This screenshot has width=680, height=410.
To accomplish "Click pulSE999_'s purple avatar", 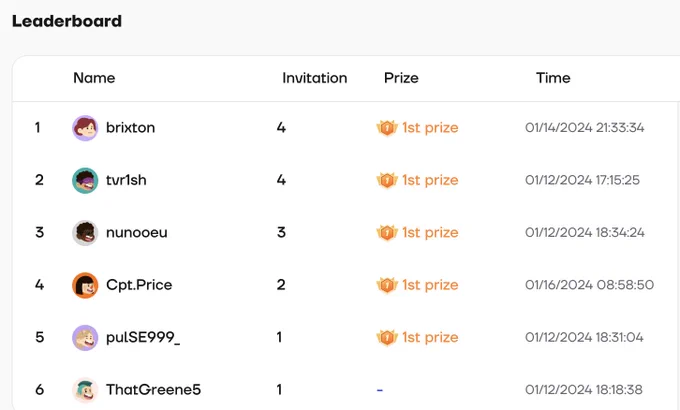I will click(x=85, y=338).
